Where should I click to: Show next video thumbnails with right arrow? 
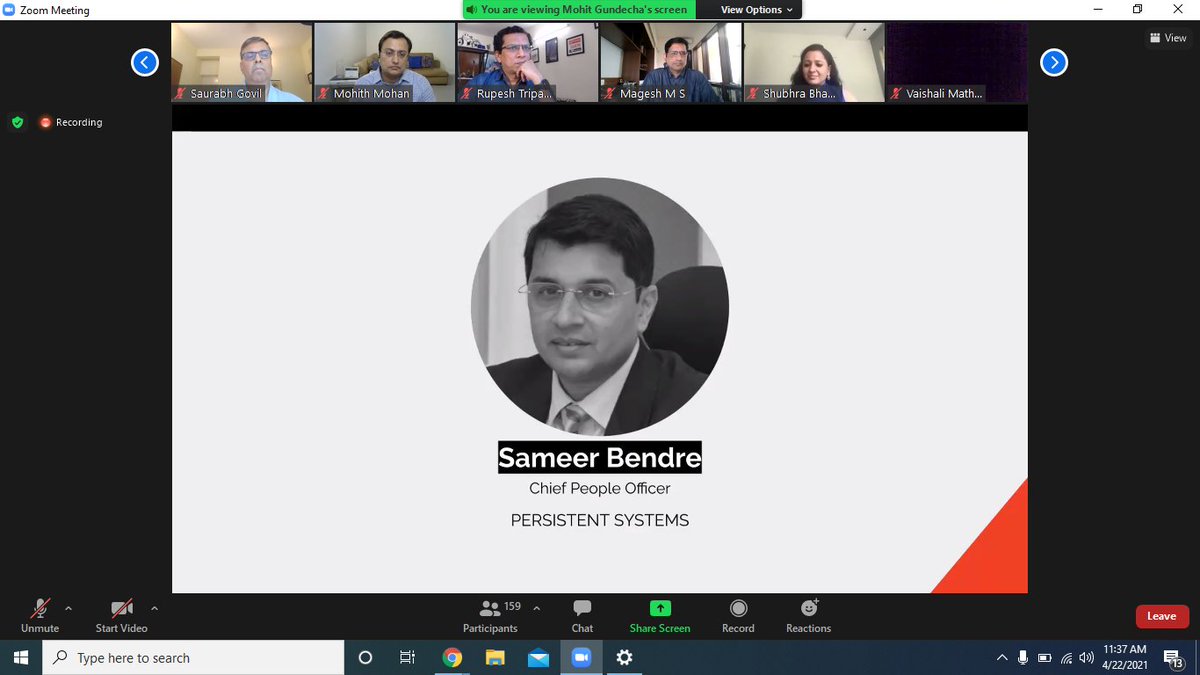(1054, 63)
